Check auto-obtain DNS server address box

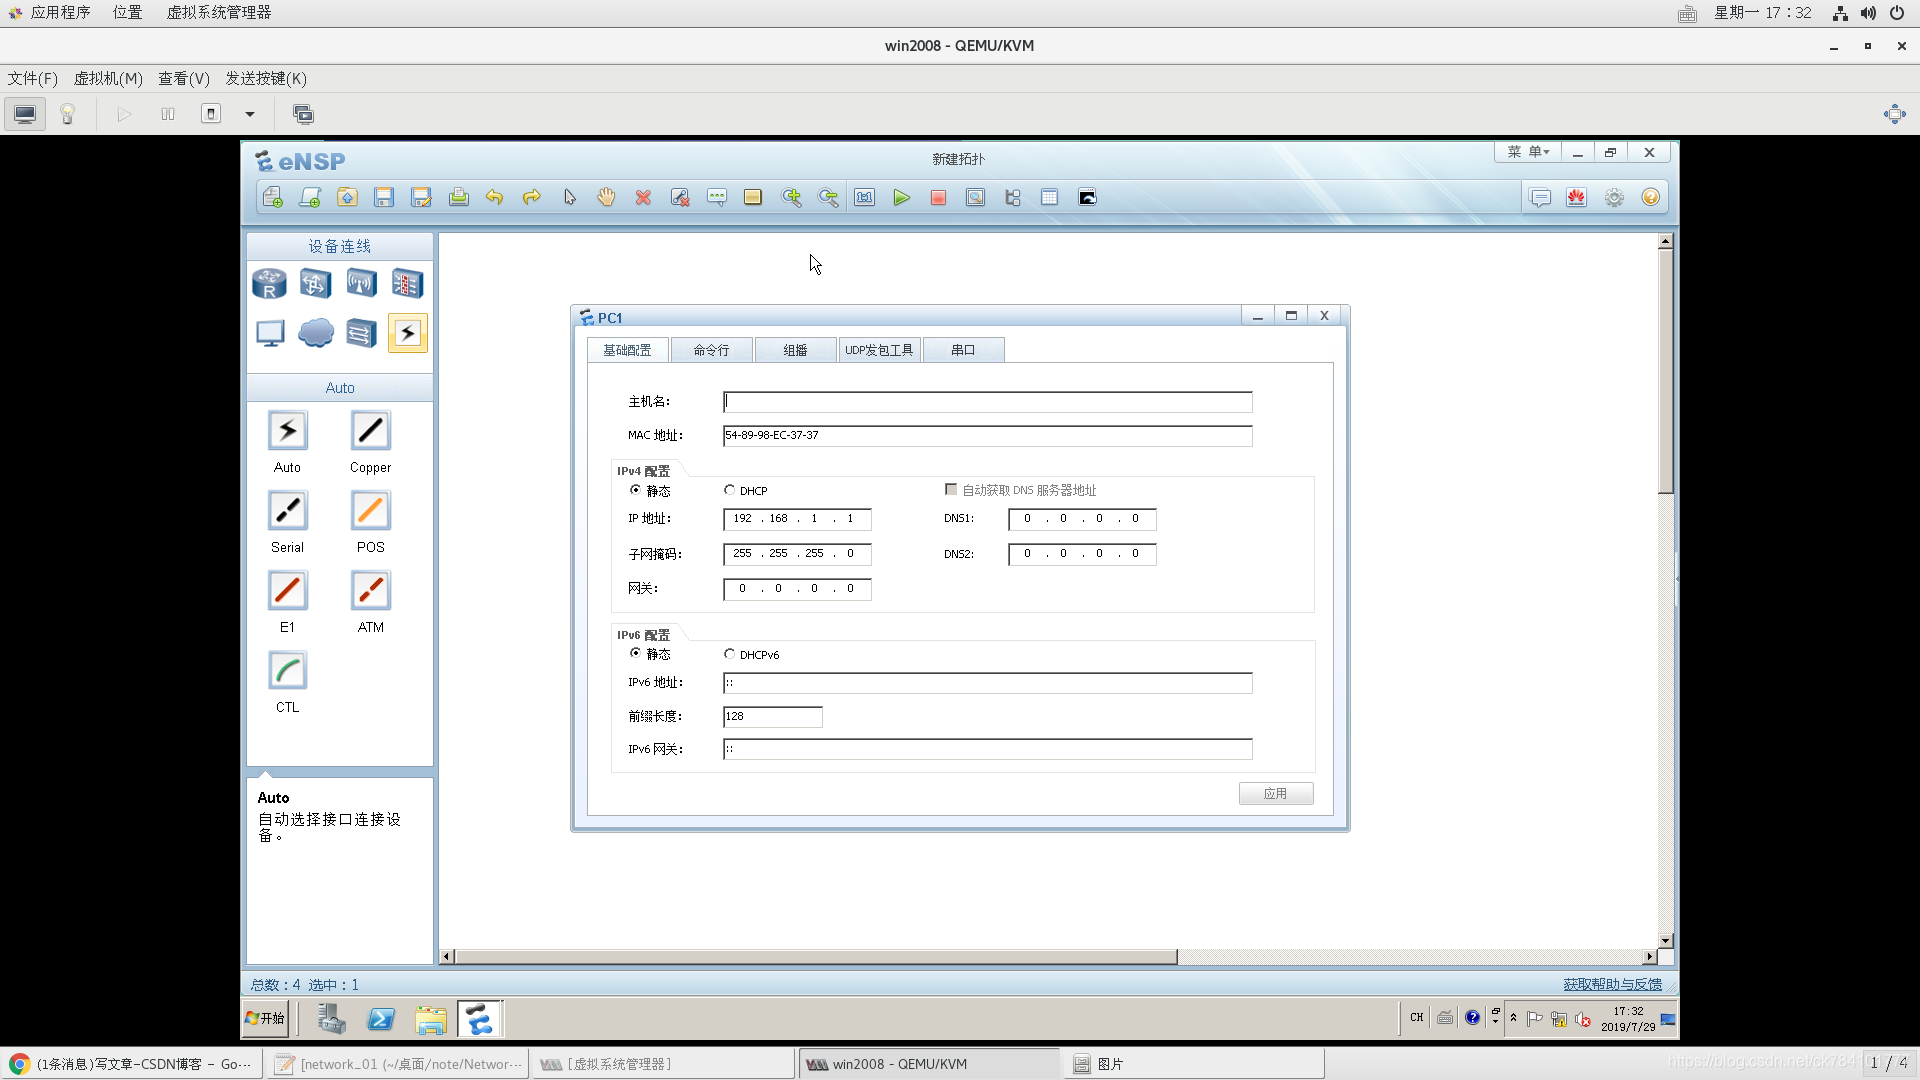tap(951, 490)
